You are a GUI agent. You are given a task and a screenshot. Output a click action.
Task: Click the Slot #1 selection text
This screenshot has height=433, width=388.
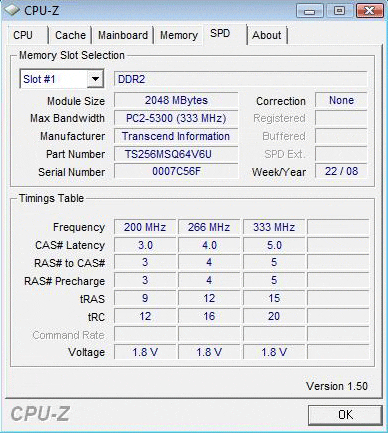39,79
